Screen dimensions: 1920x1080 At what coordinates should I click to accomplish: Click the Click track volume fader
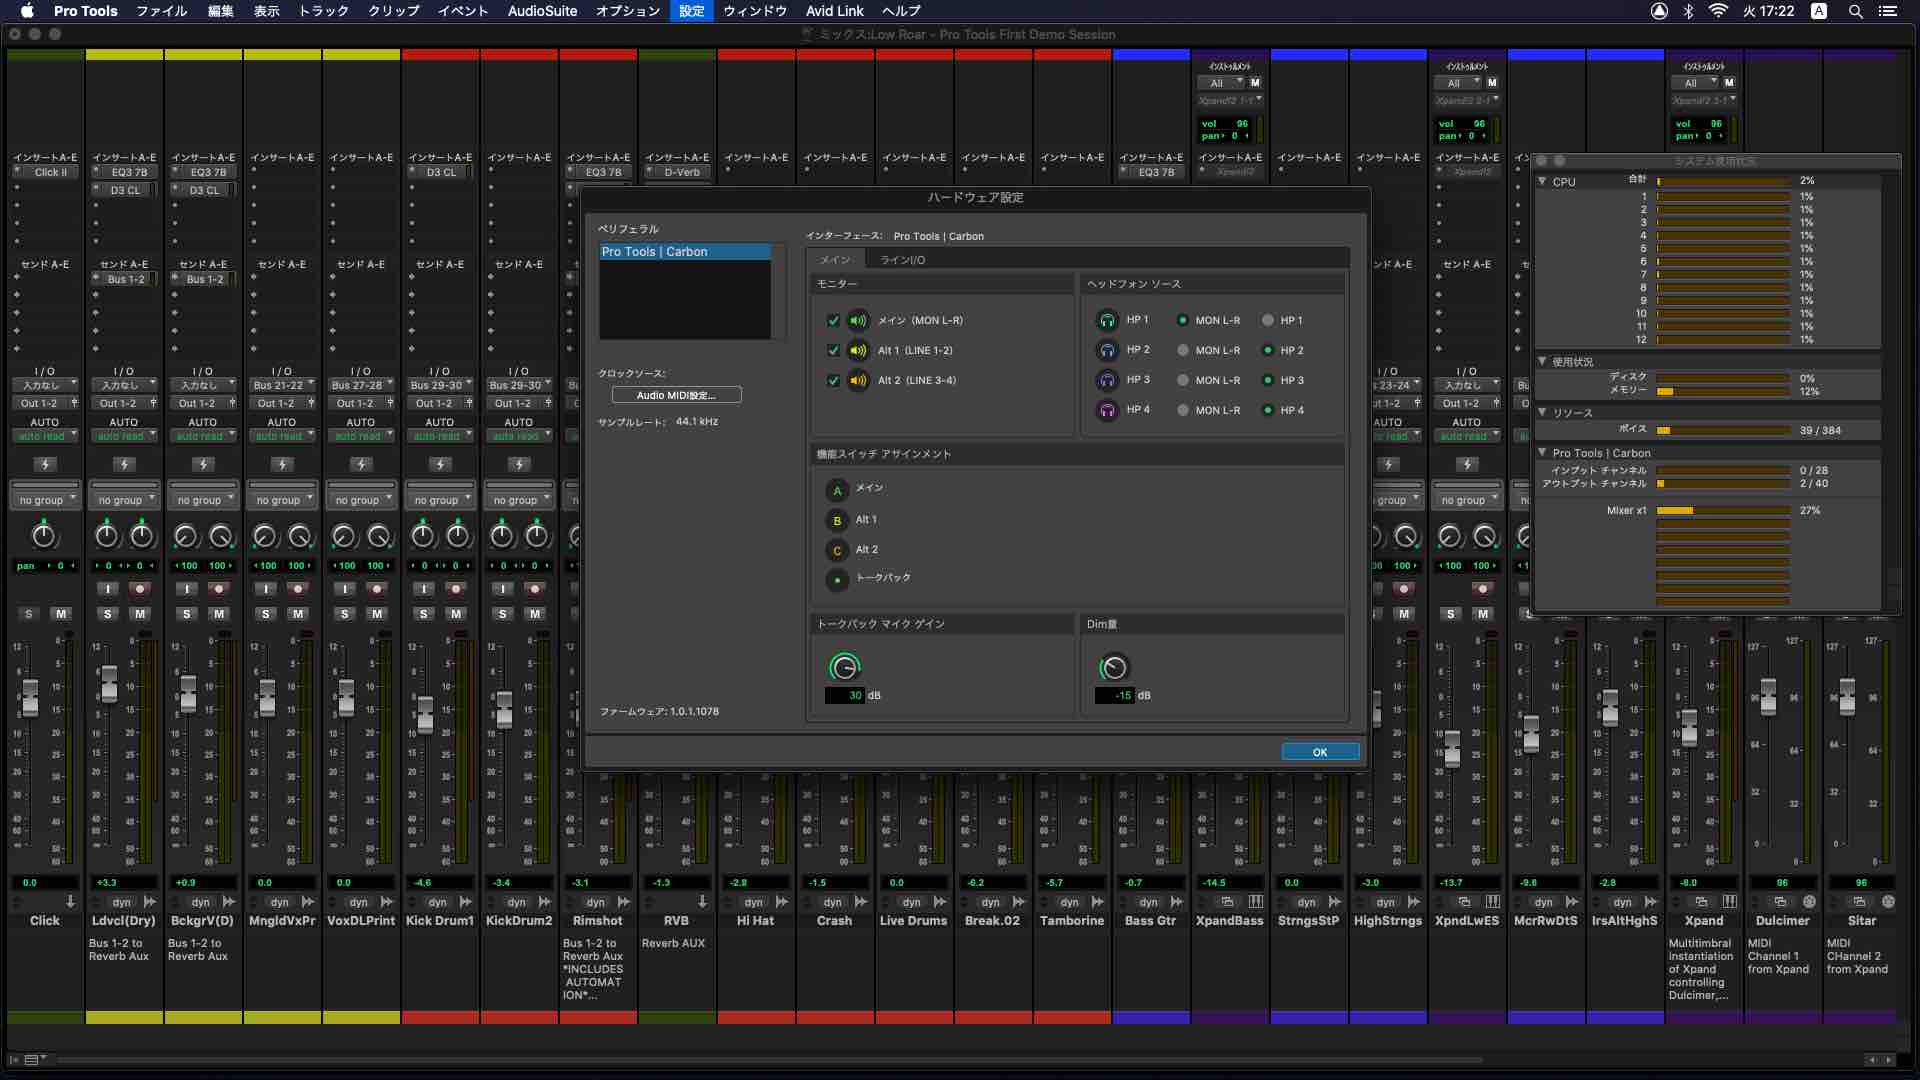[30, 697]
